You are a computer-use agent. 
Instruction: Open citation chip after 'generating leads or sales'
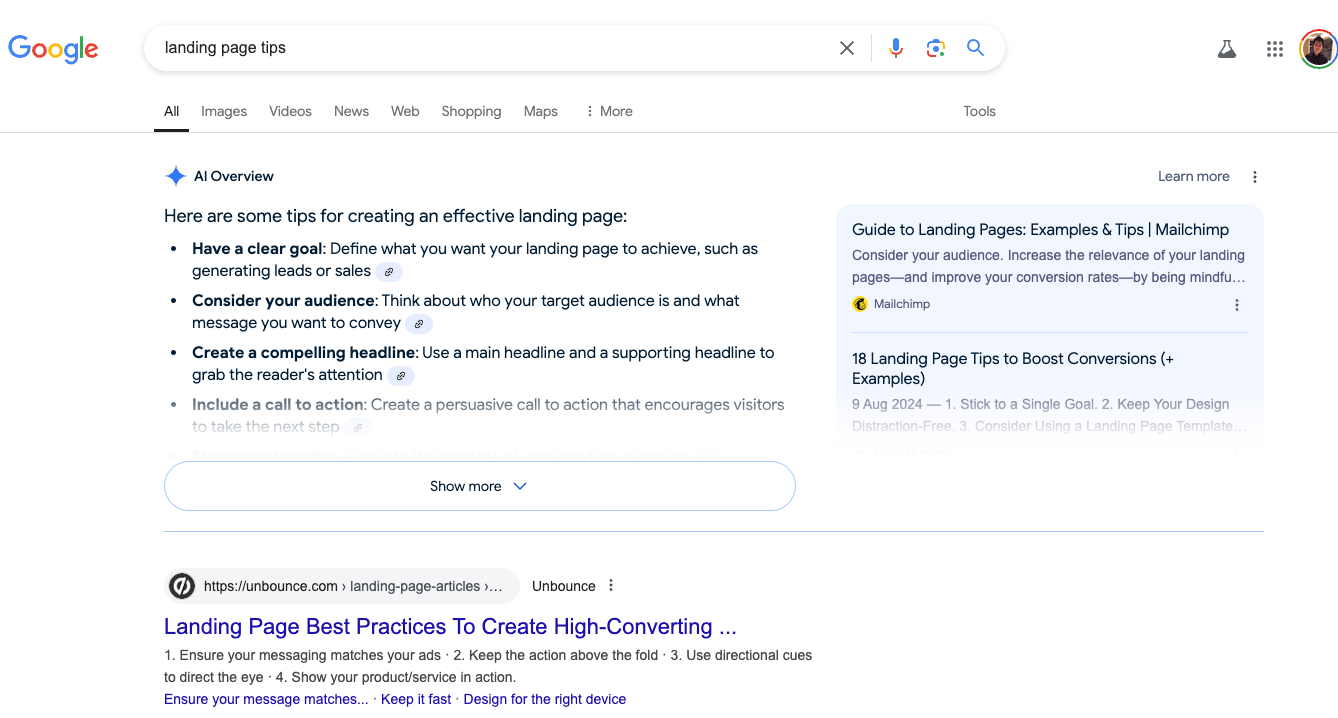click(x=389, y=271)
